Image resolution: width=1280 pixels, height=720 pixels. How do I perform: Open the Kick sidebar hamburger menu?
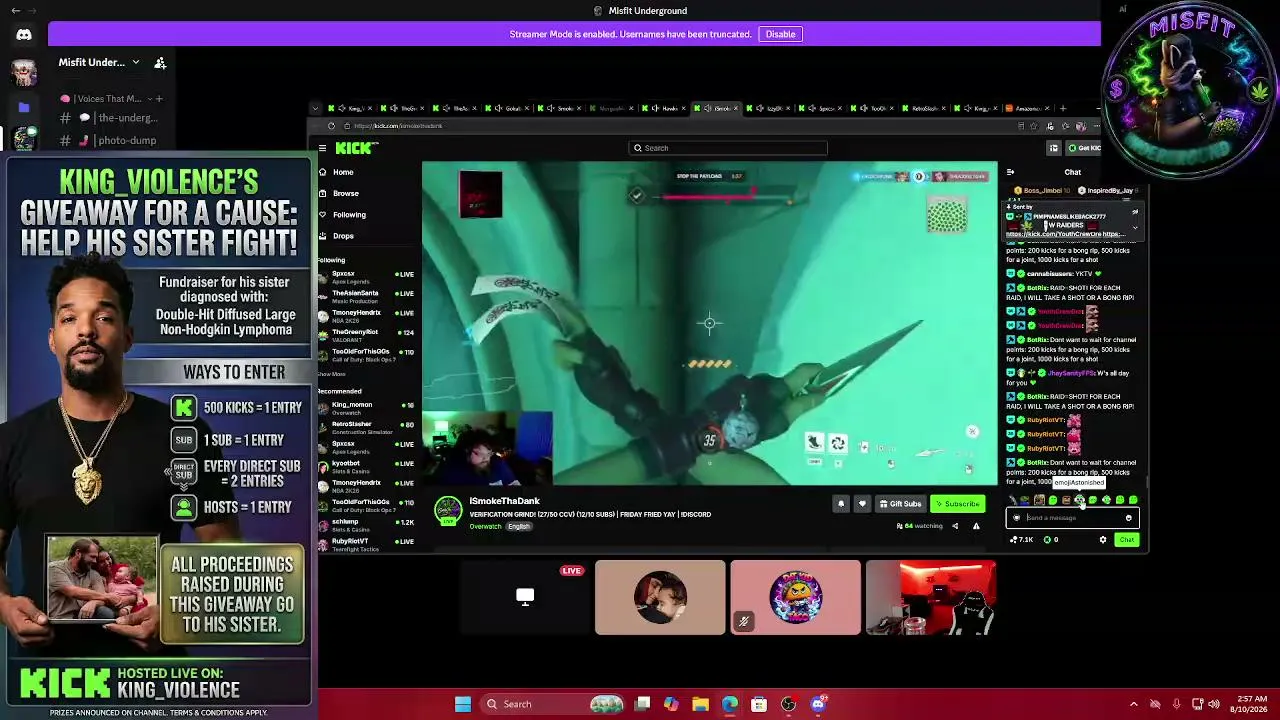click(322, 148)
